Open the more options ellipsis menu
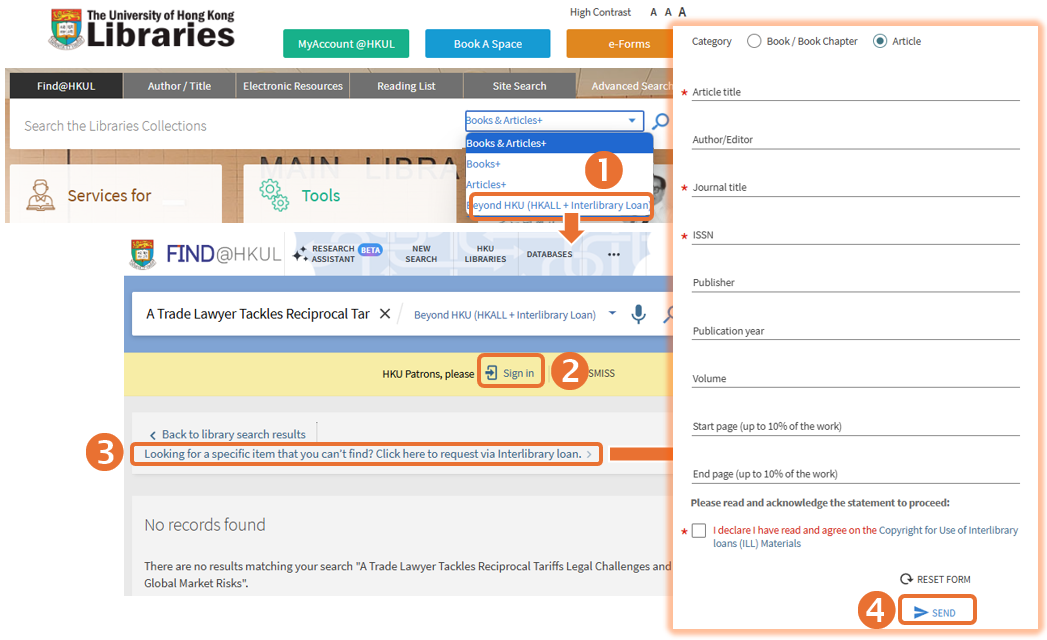1047x640 pixels. tap(614, 254)
